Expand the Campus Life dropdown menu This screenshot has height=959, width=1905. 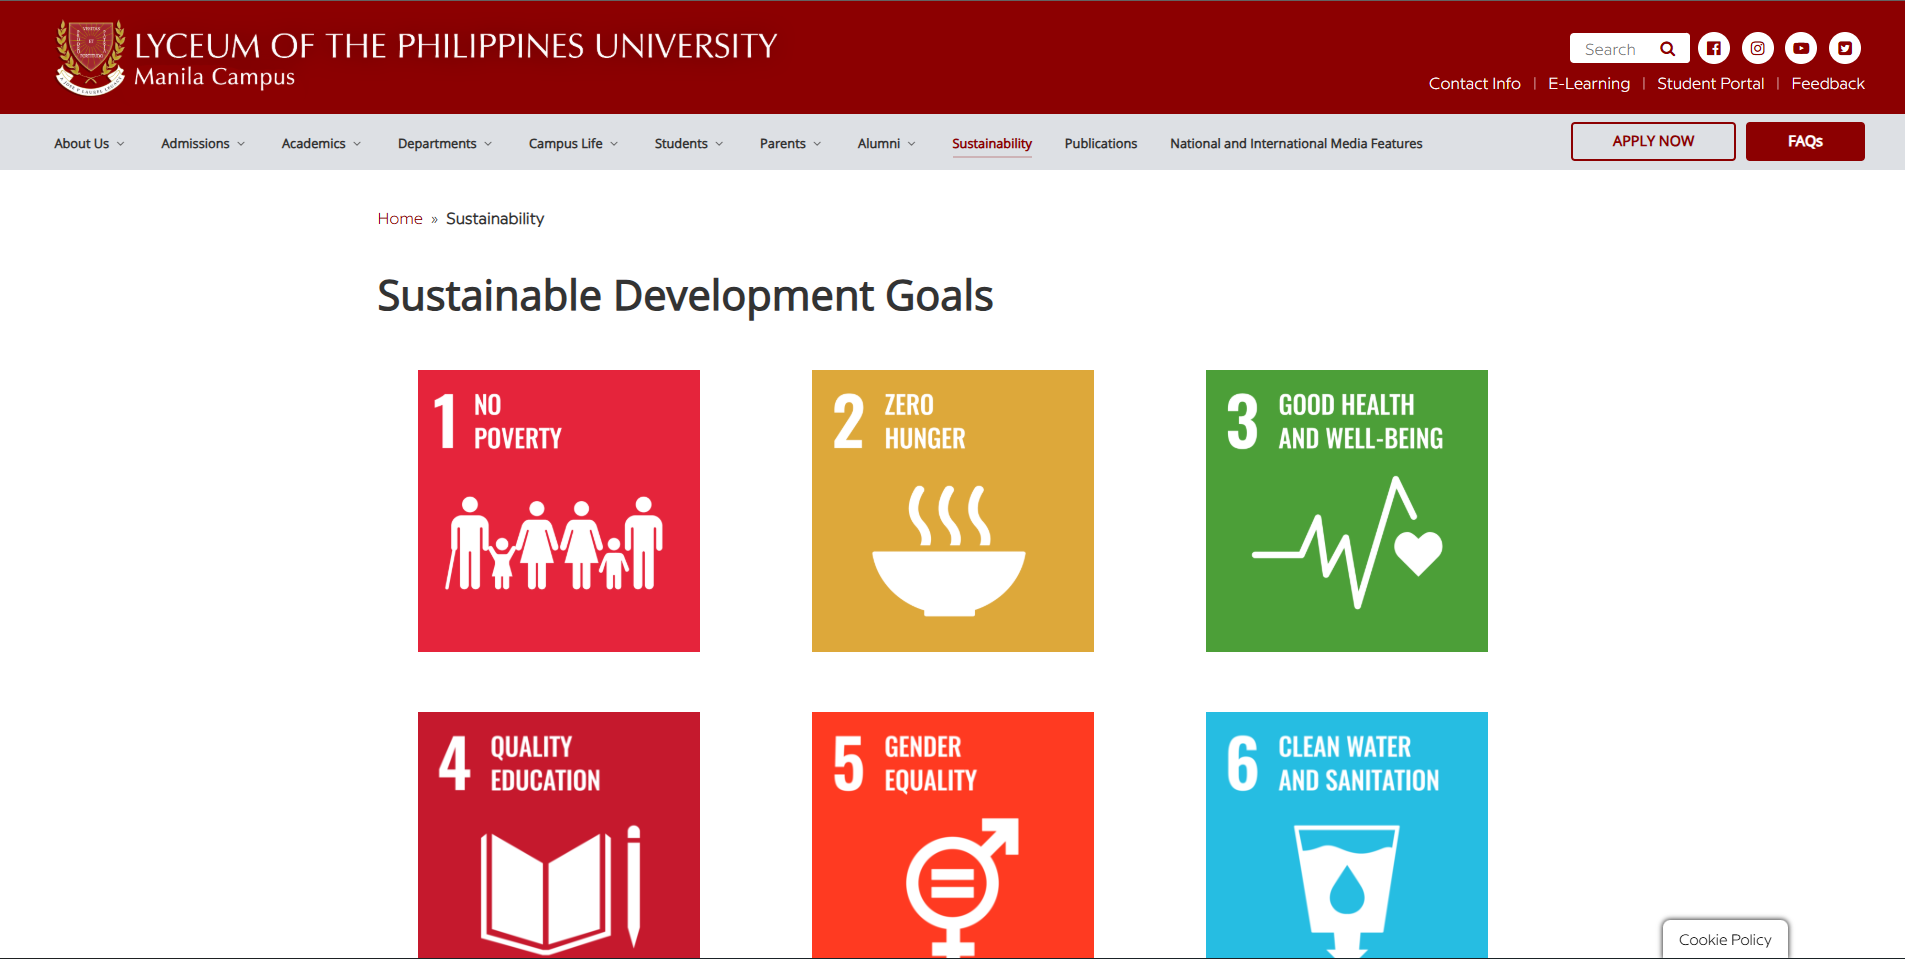(573, 144)
